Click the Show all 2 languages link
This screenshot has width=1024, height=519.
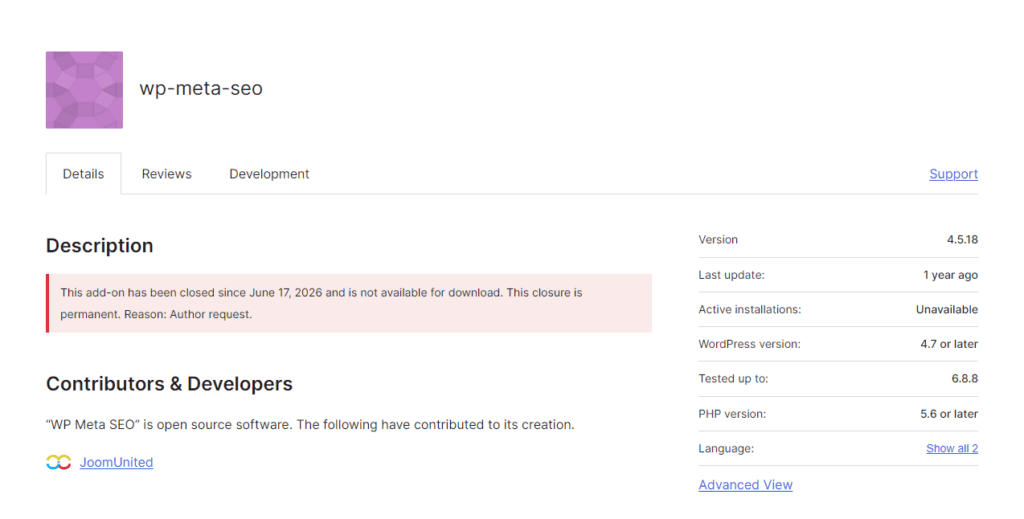coord(952,448)
